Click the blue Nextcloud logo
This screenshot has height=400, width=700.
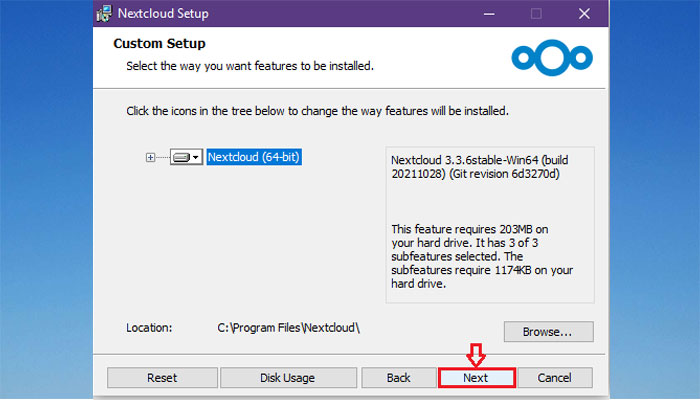552,58
